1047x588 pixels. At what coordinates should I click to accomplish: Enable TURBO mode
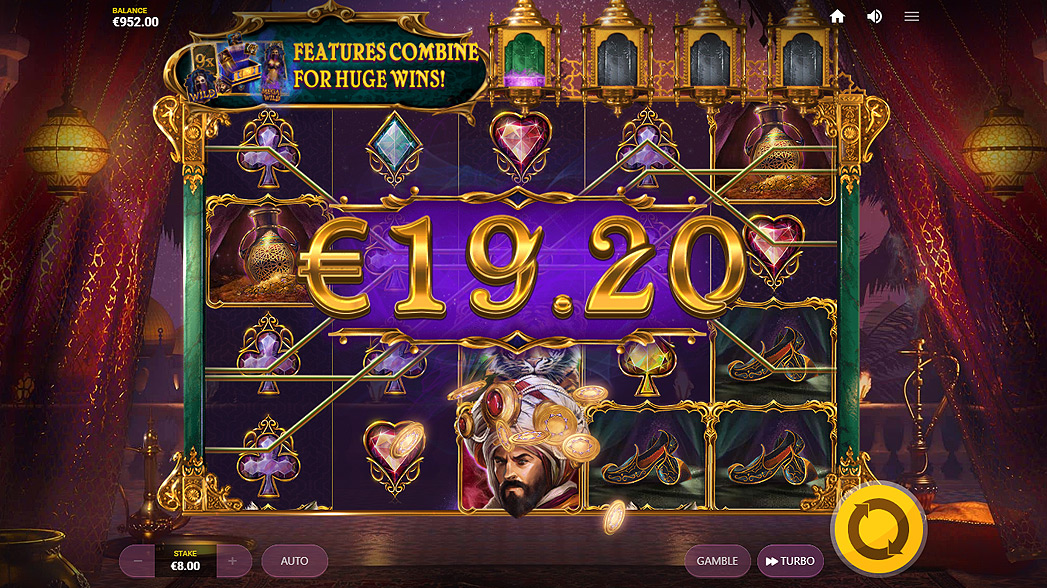pyautogui.click(x=790, y=561)
